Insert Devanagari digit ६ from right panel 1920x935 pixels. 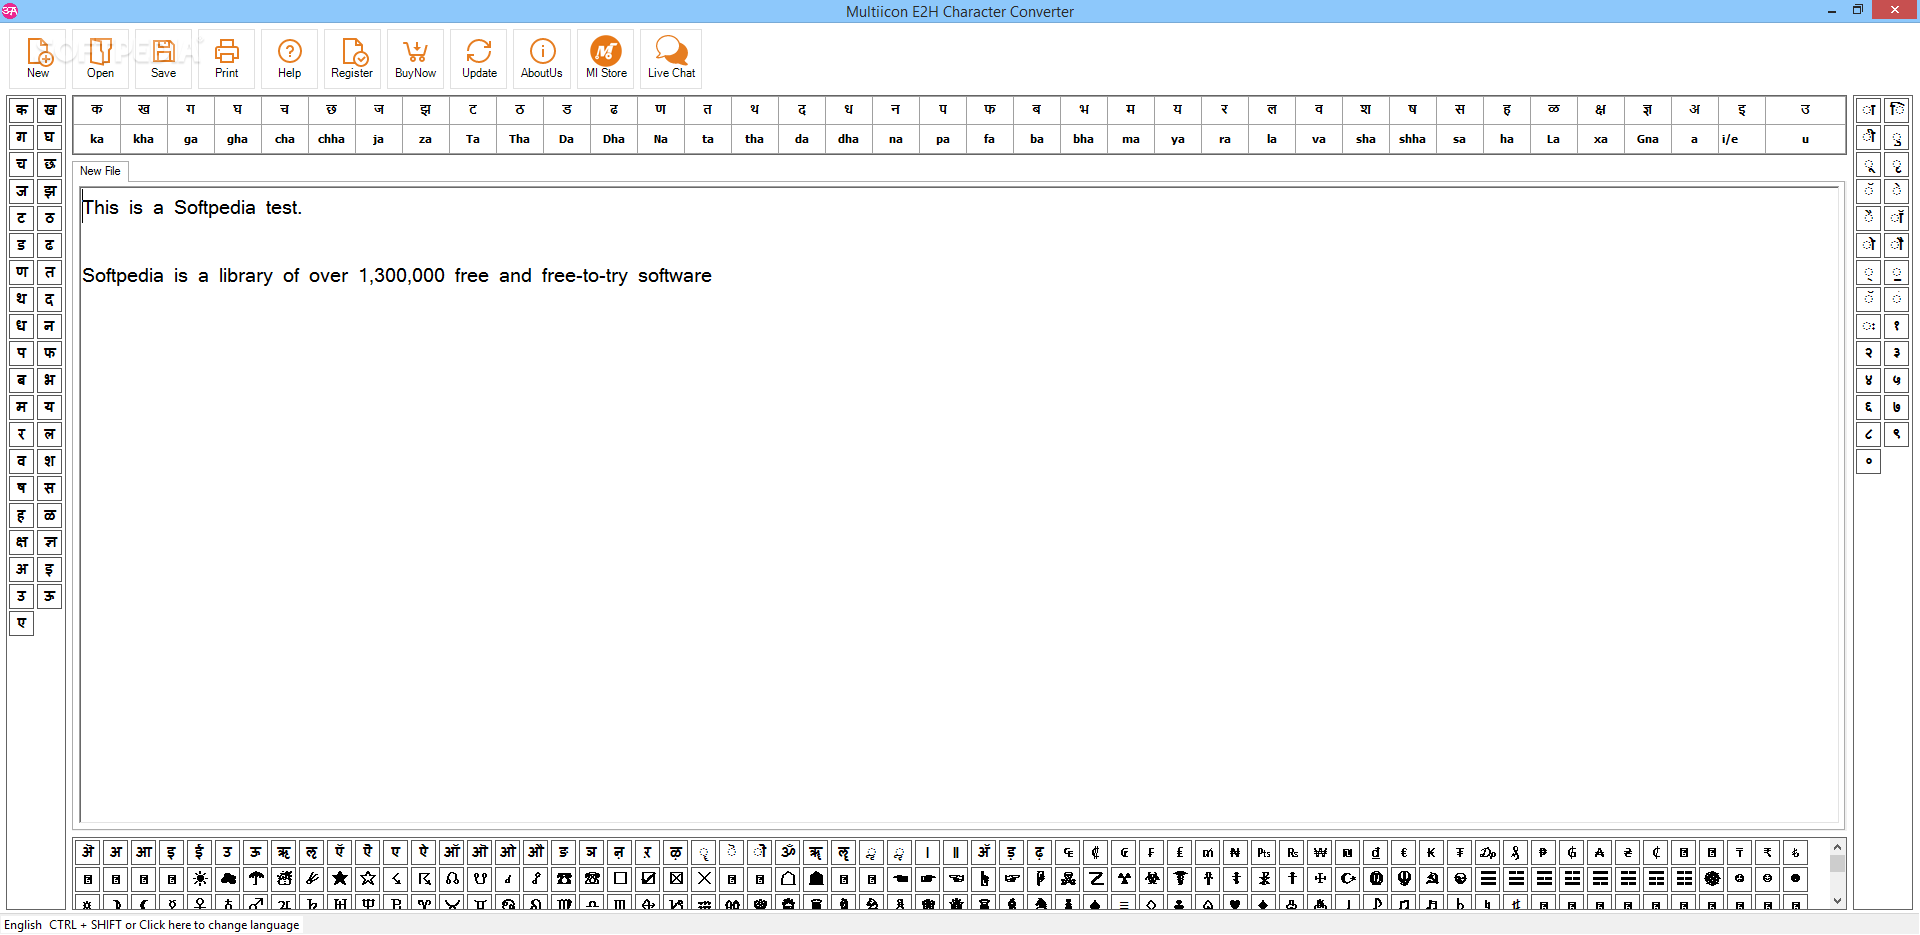coord(1869,407)
